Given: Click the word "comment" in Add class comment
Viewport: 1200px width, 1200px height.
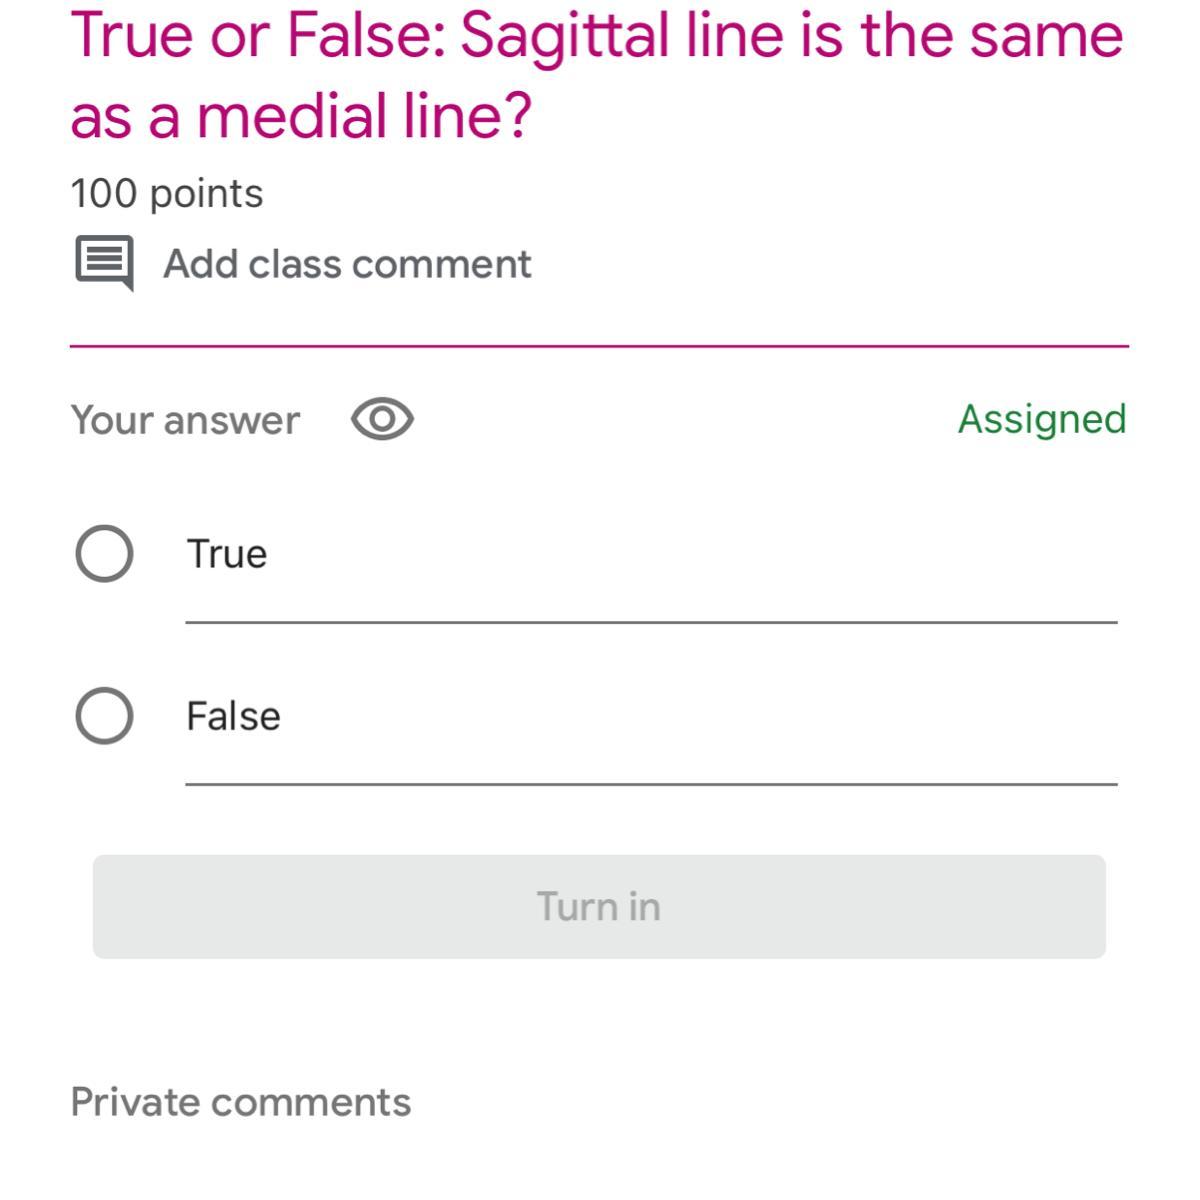Looking at the screenshot, I should point(442,264).
